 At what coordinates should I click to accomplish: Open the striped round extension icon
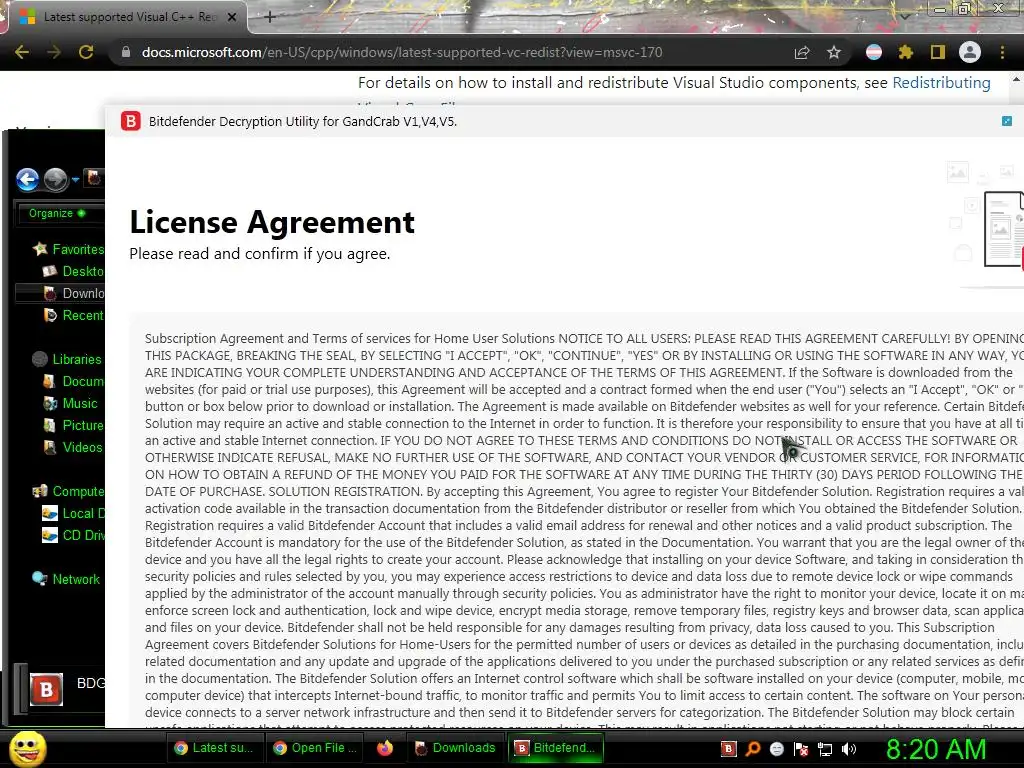coord(874,52)
